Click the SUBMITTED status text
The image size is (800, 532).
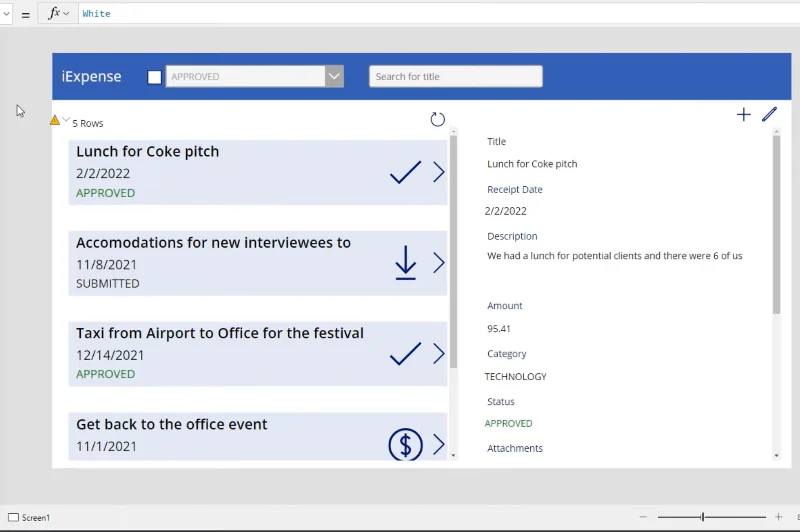tap(108, 284)
